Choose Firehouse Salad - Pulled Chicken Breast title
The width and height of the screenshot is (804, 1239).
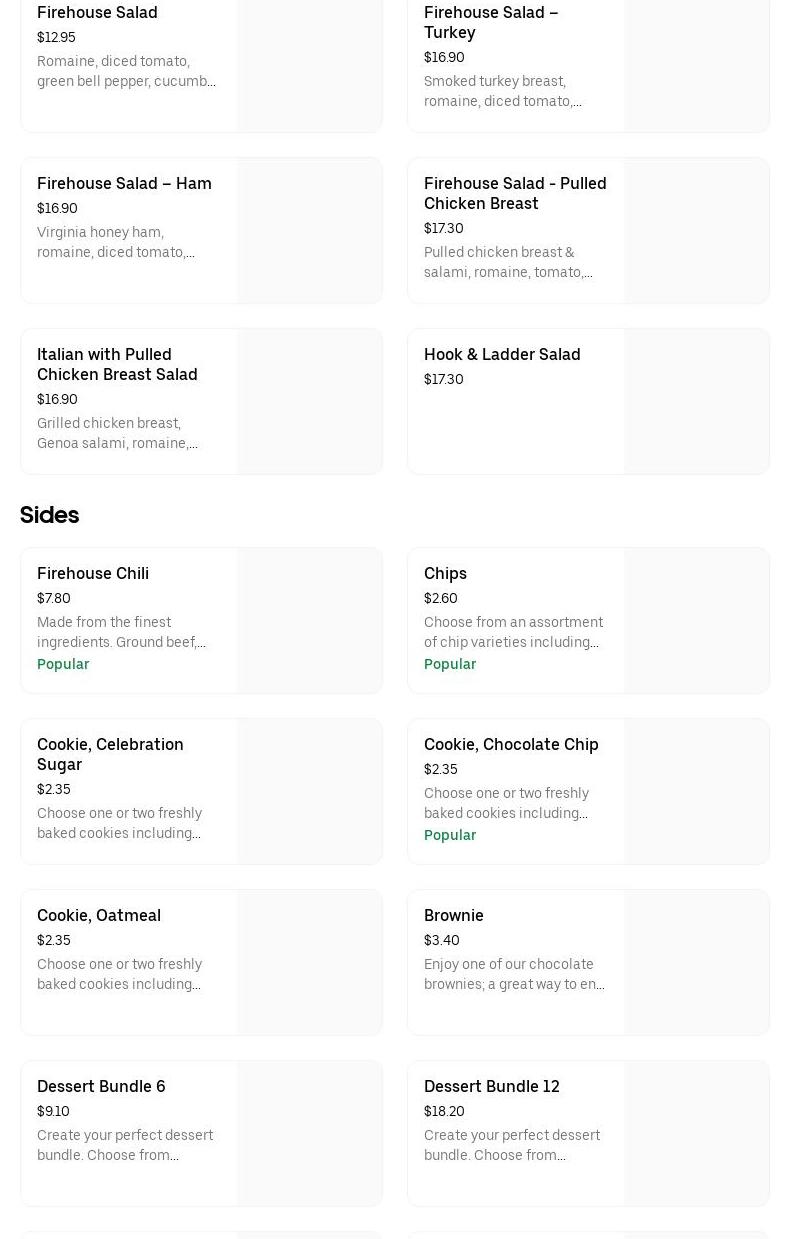(514, 193)
